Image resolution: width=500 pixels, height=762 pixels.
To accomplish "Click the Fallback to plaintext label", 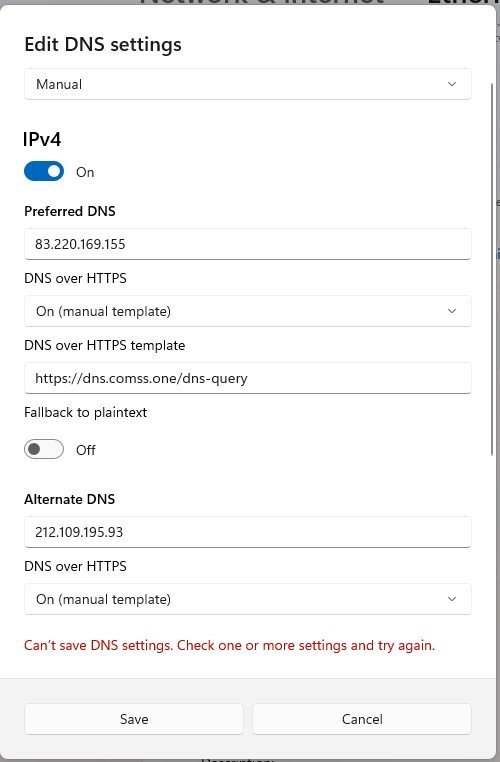I will pyautogui.click(x=86, y=412).
